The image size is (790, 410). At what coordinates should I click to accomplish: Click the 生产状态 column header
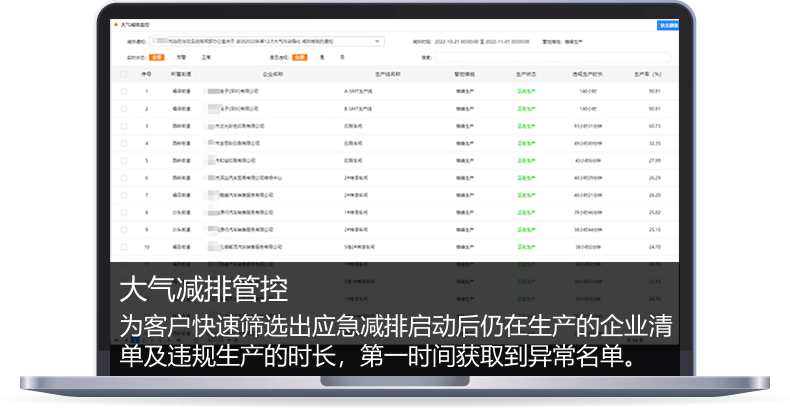[526, 74]
